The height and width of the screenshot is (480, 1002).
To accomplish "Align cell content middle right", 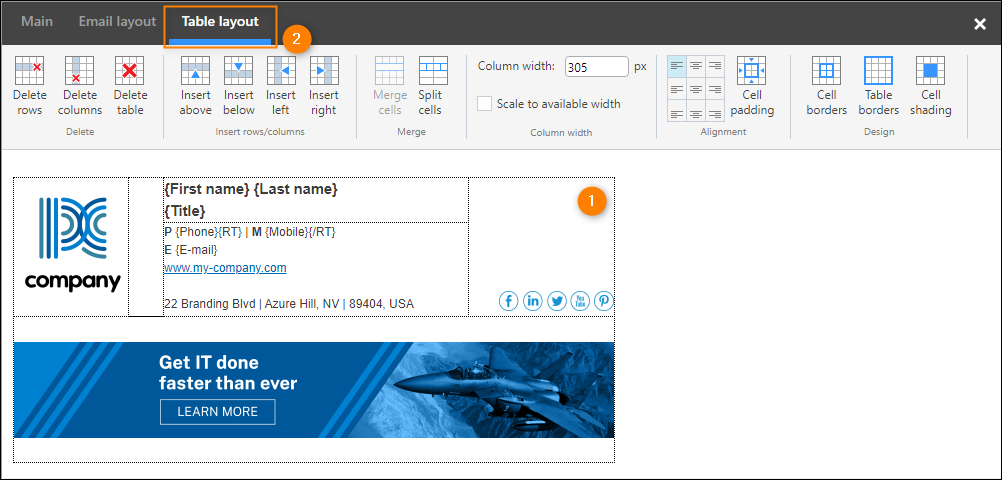I will (x=716, y=89).
